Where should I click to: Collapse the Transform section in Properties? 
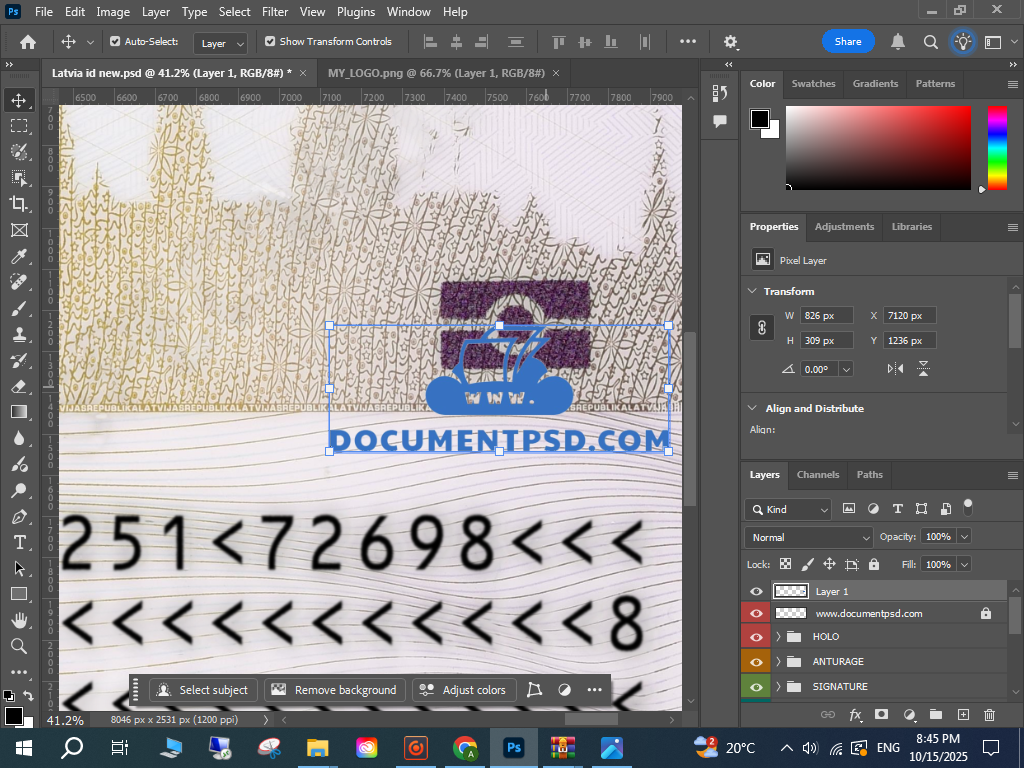tap(751, 291)
